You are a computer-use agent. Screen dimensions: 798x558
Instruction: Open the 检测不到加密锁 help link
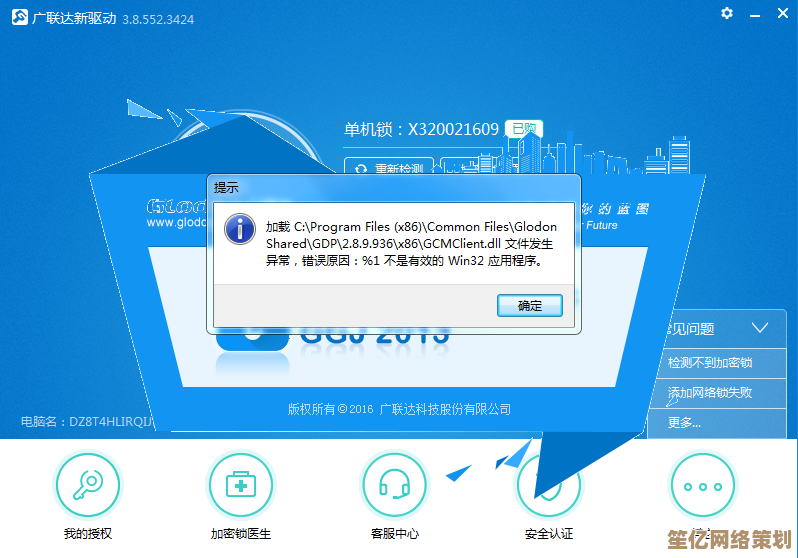(710, 363)
